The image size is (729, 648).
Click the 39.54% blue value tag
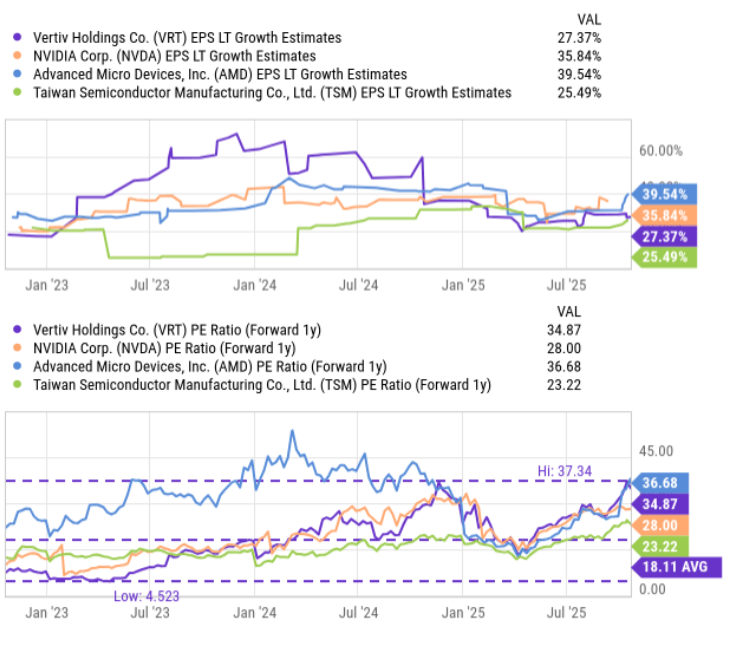click(x=665, y=194)
